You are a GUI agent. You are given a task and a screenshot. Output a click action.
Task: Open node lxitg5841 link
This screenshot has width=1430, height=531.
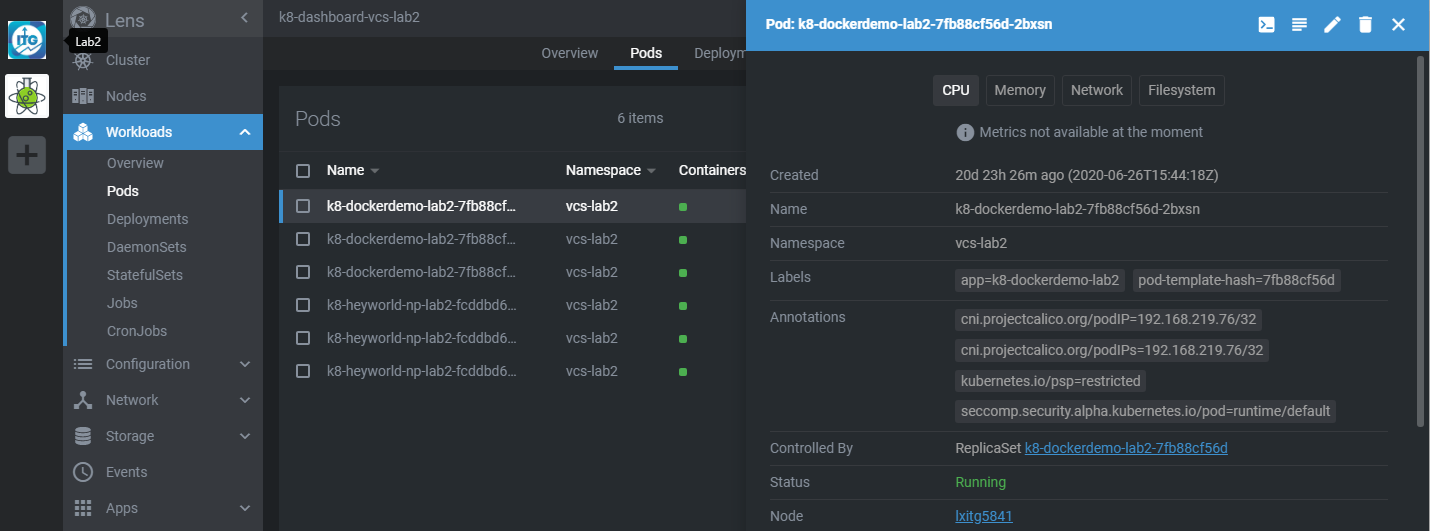coord(984,516)
